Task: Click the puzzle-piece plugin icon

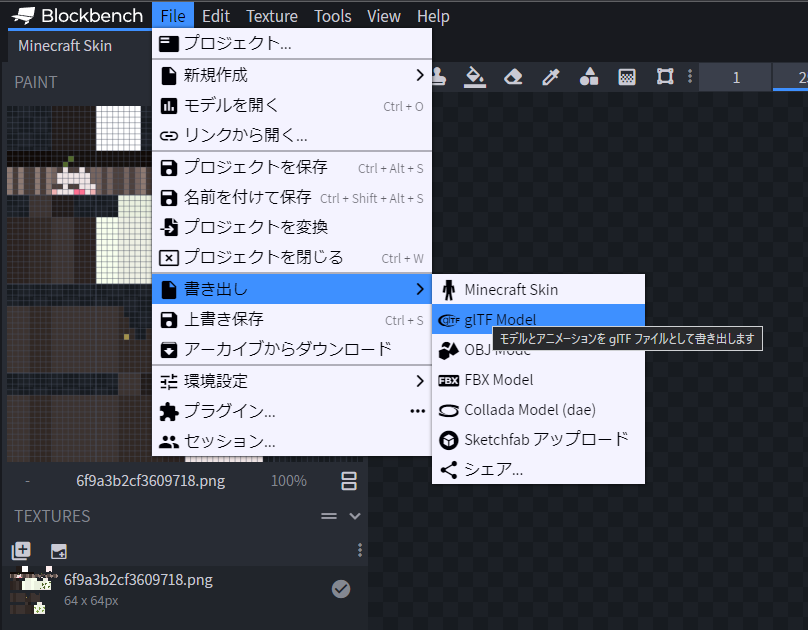Action: pyautogui.click(x=169, y=412)
